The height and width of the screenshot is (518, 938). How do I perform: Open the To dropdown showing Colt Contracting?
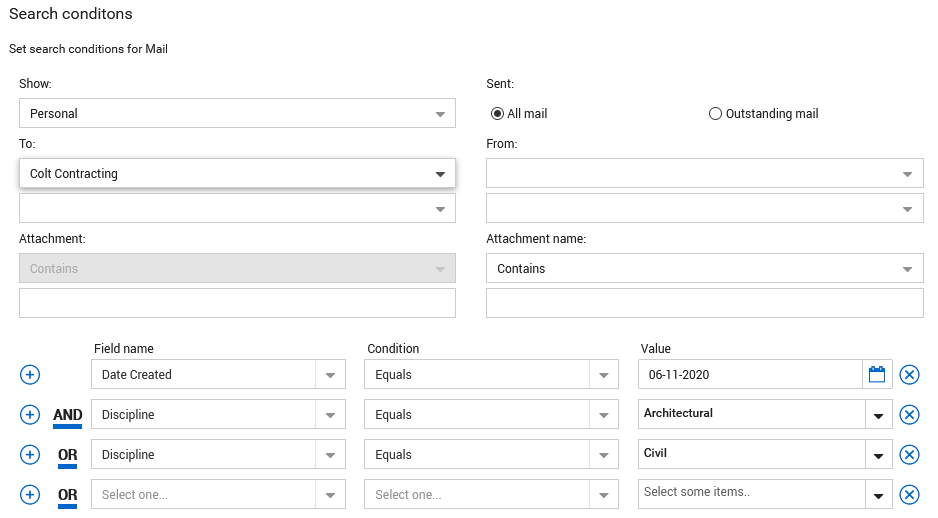[237, 173]
